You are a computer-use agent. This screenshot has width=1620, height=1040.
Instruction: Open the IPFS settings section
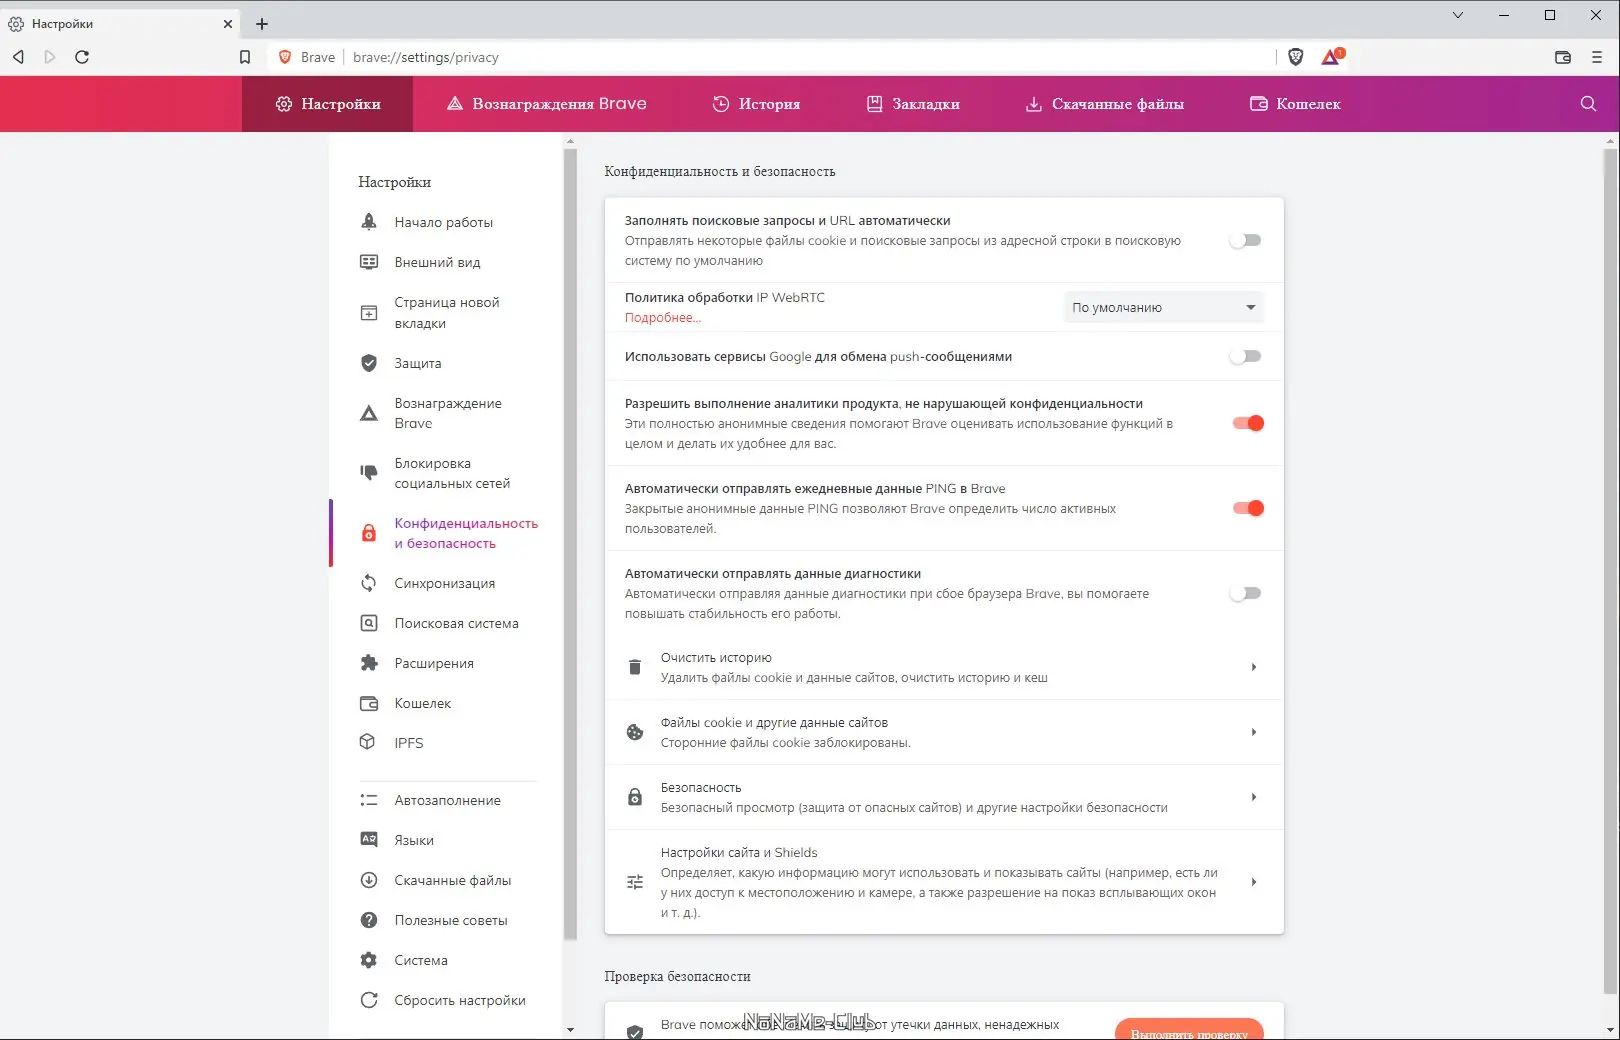(411, 742)
